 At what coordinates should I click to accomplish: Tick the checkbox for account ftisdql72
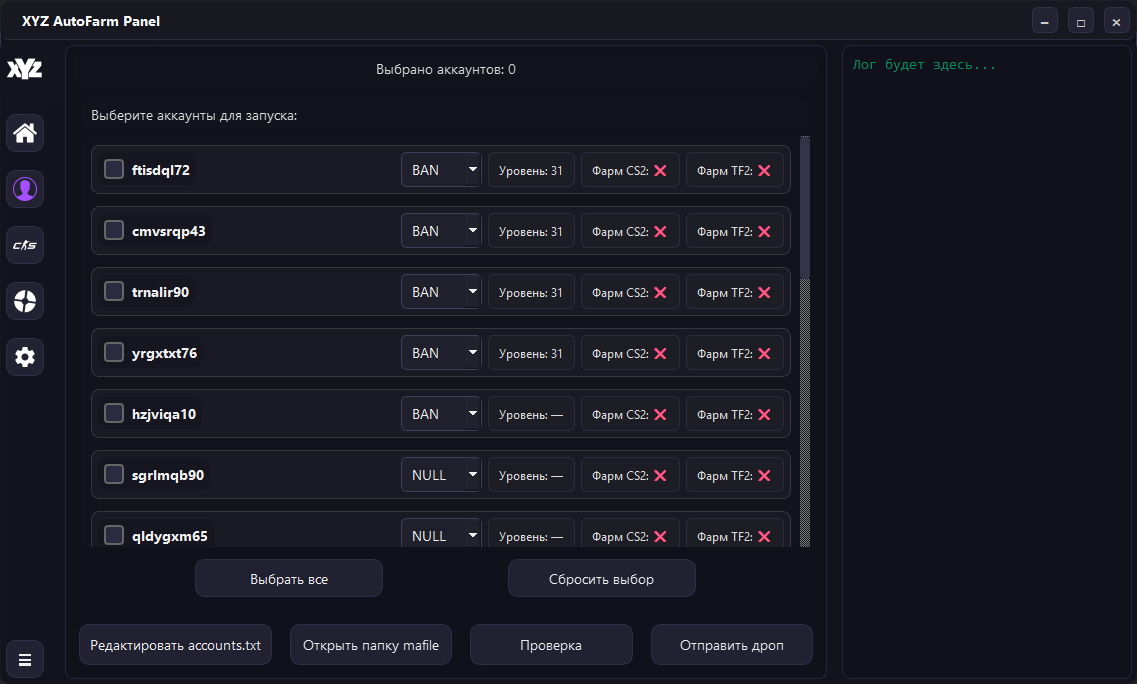click(114, 170)
